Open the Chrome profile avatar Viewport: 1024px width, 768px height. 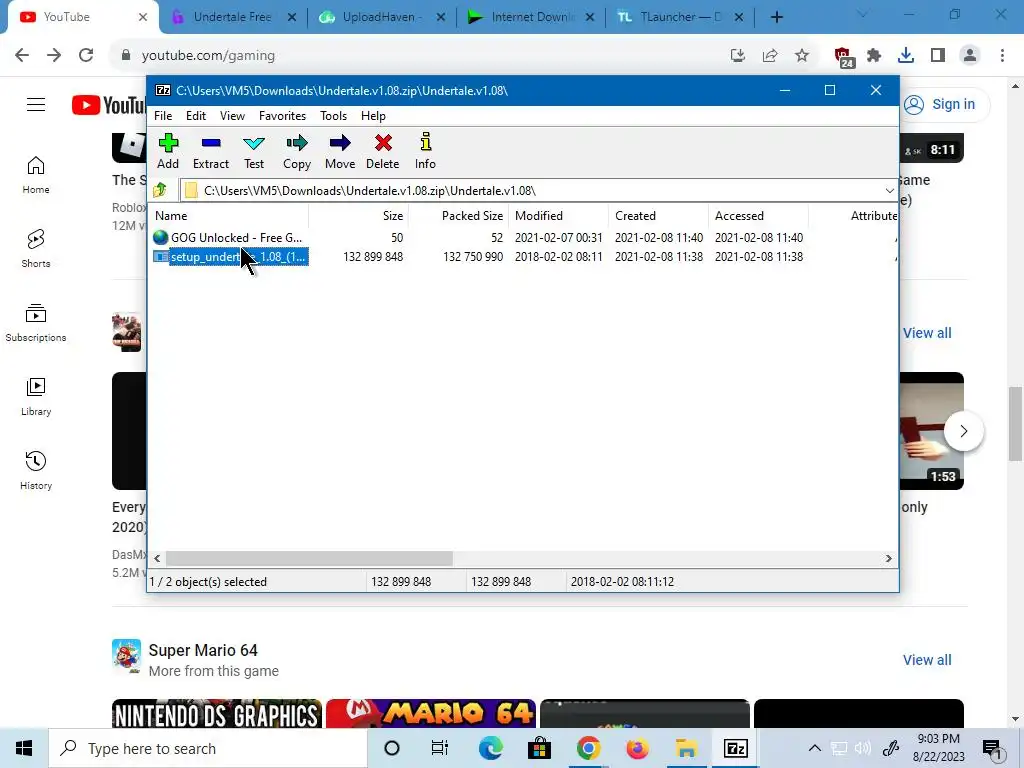pyautogui.click(x=970, y=56)
